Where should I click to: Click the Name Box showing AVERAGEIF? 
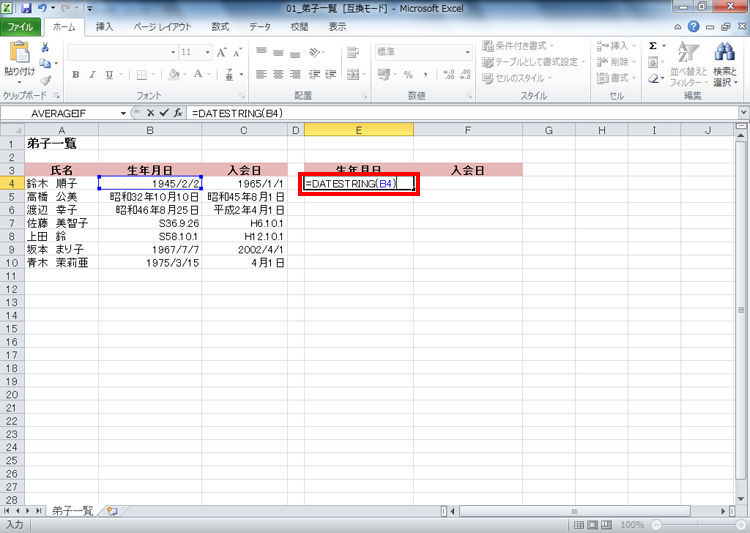click(x=60, y=113)
